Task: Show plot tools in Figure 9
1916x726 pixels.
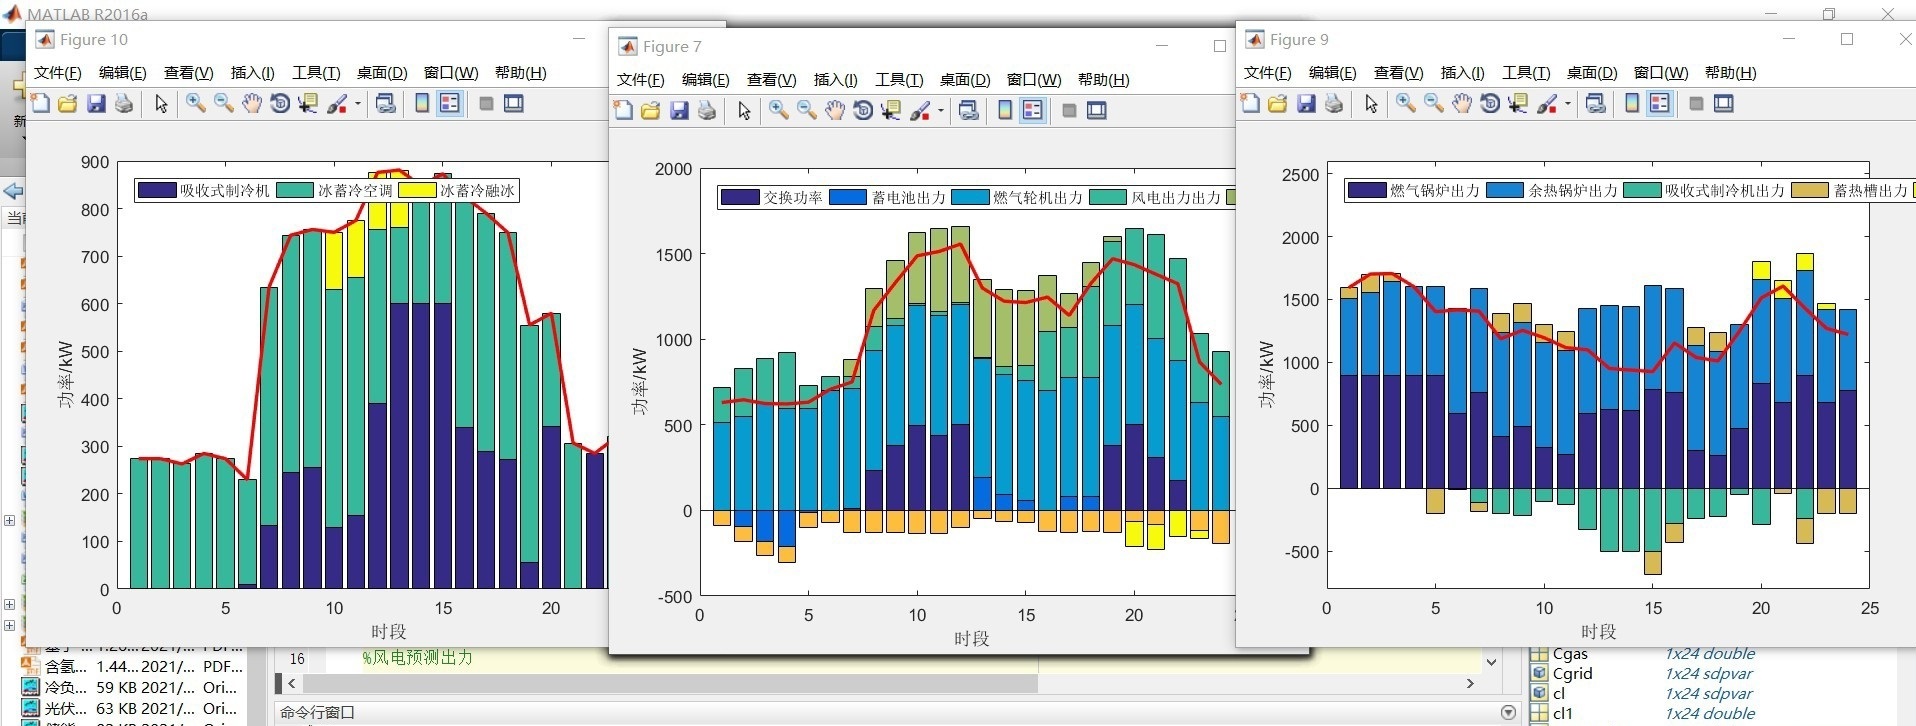Action: point(1724,103)
